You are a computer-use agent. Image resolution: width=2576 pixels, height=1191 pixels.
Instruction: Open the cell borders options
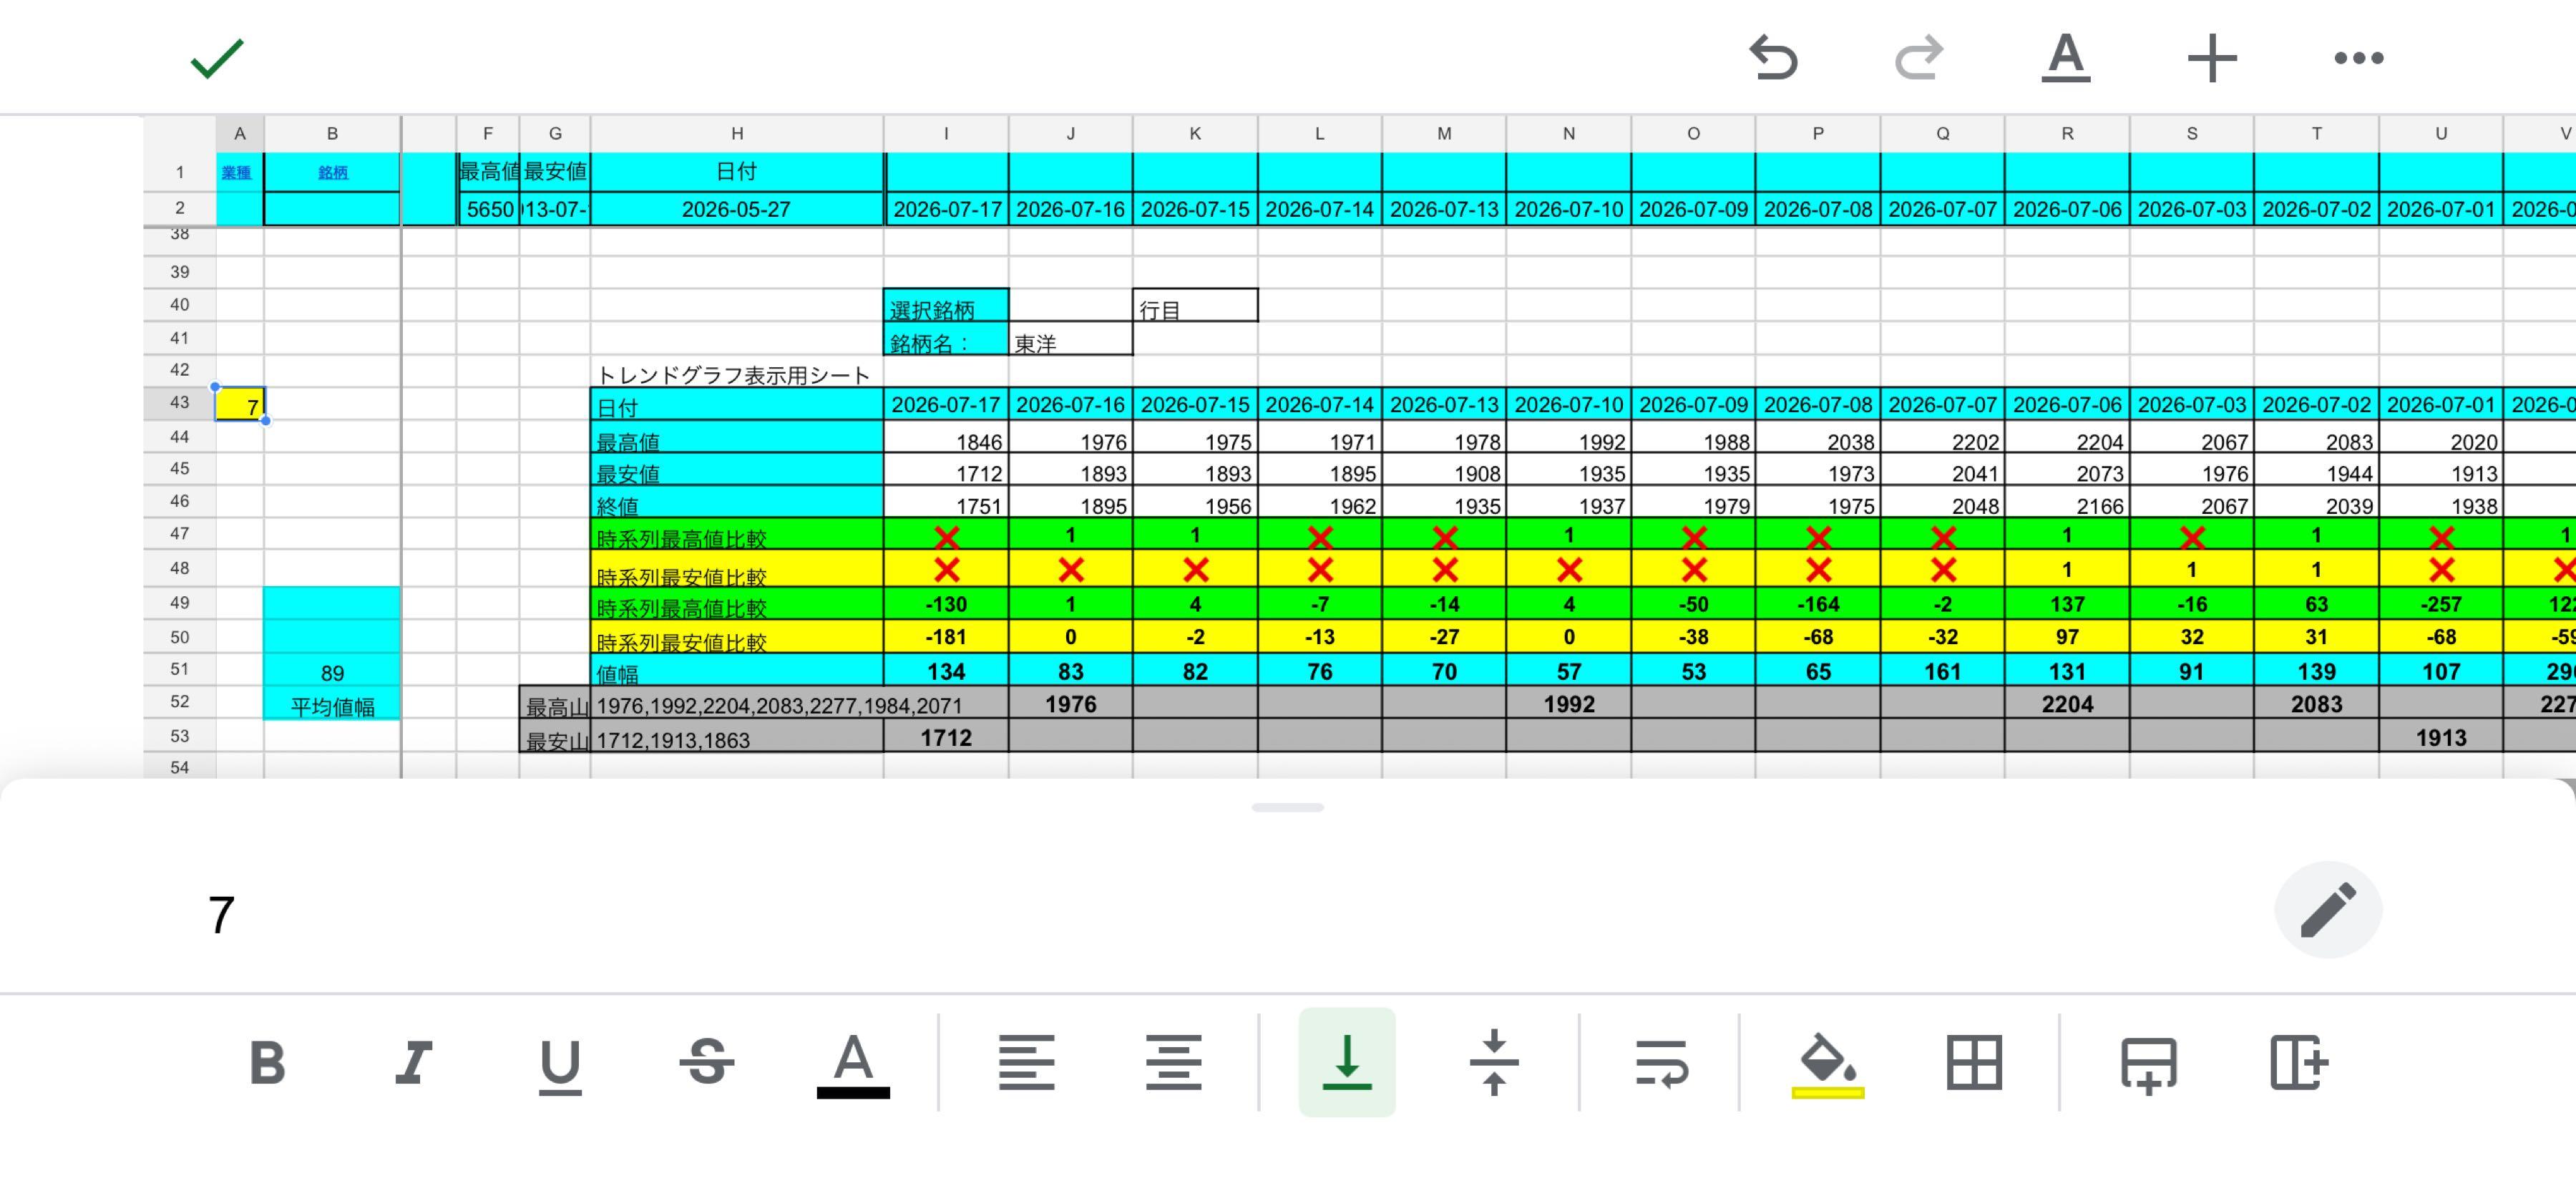click(1974, 1062)
